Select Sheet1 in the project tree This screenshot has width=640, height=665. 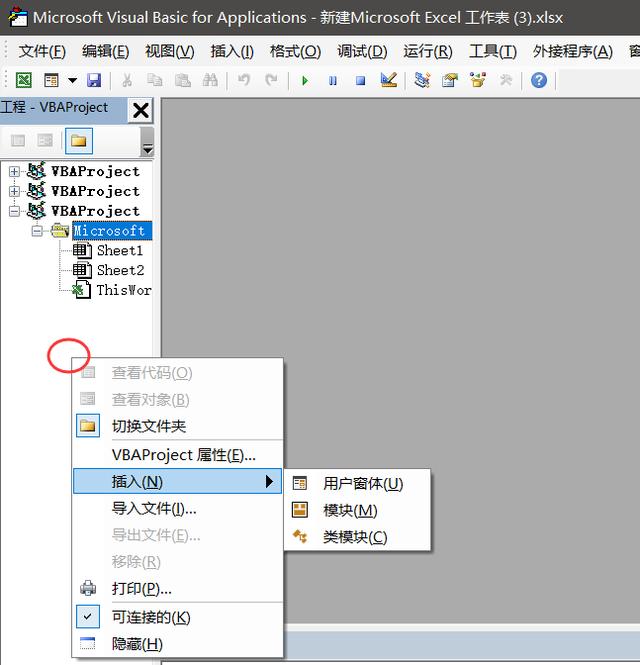(120, 250)
